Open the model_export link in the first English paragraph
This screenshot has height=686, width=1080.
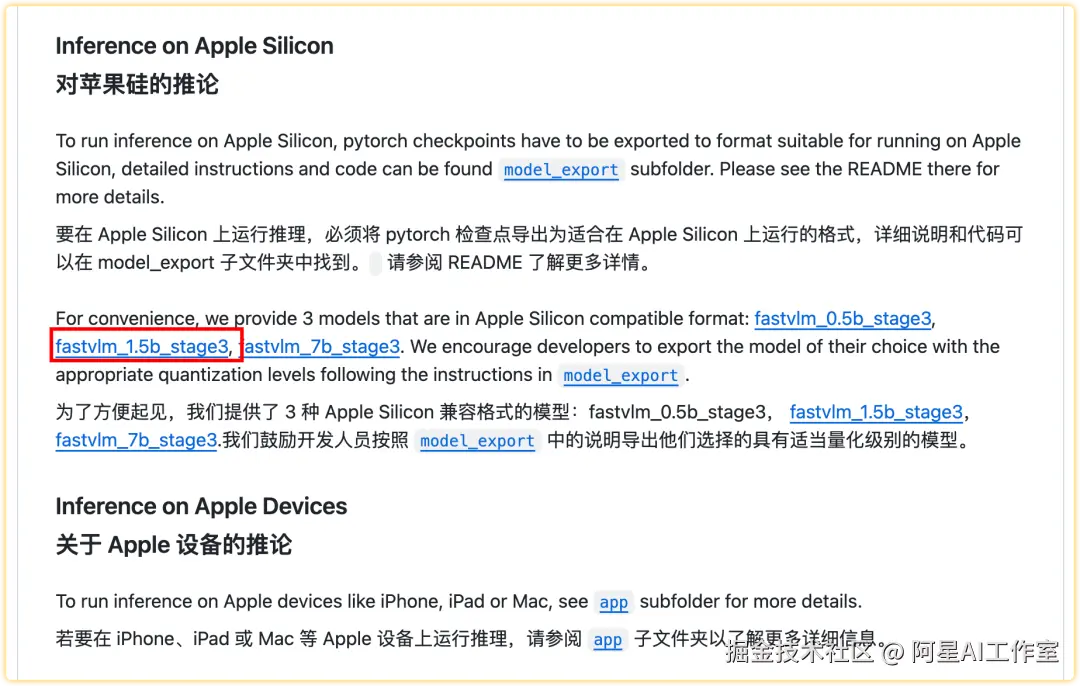[561, 169]
